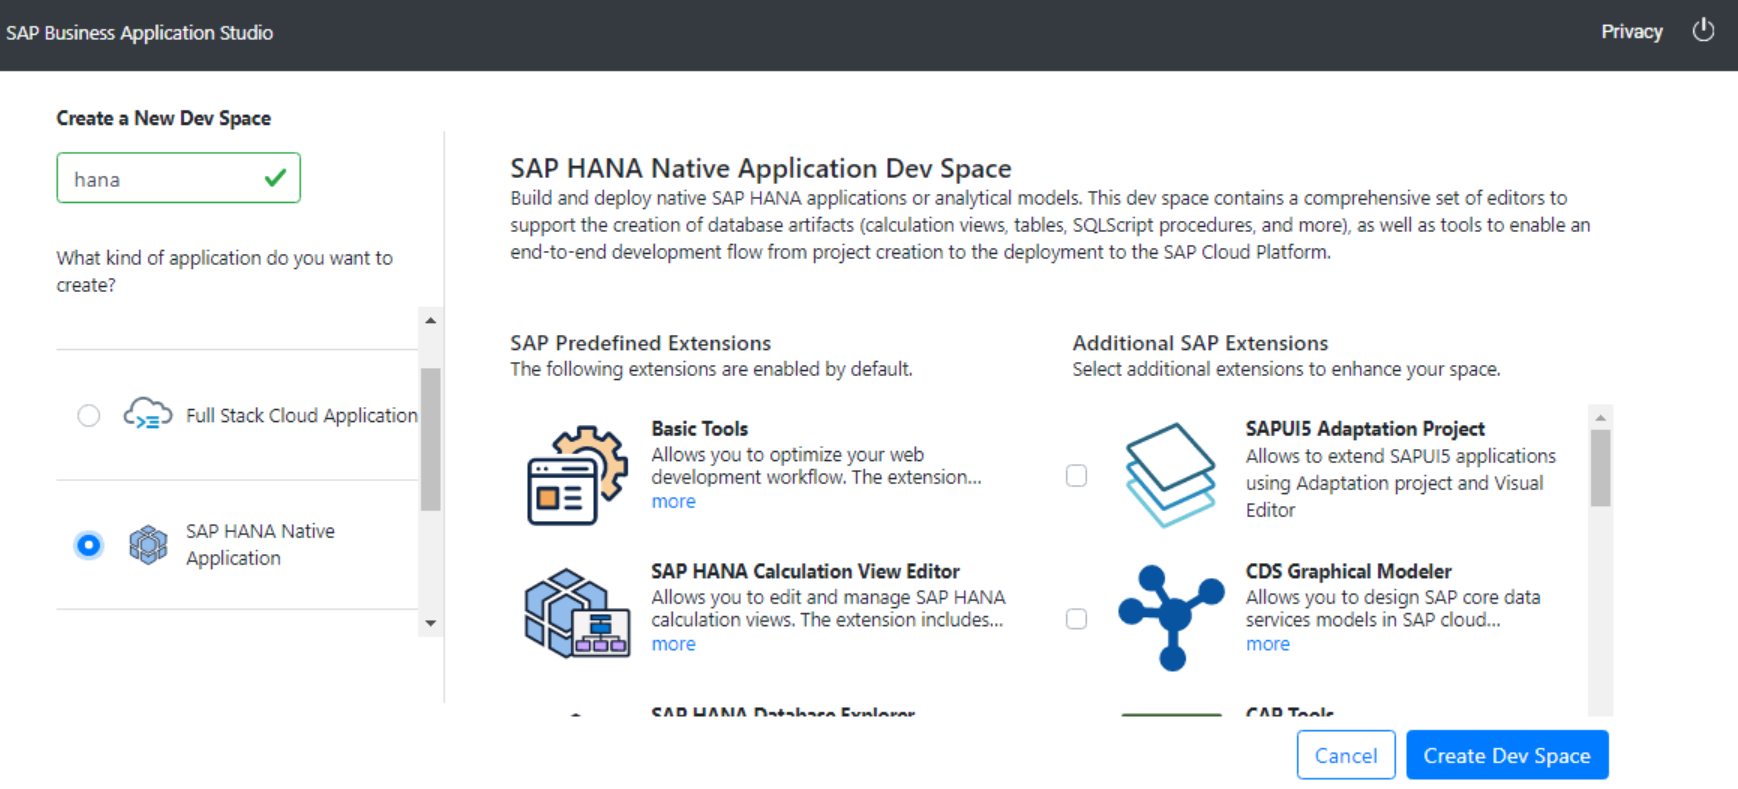Open the Privacy link
Screen dimensions: 1738x789
tap(1631, 32)
